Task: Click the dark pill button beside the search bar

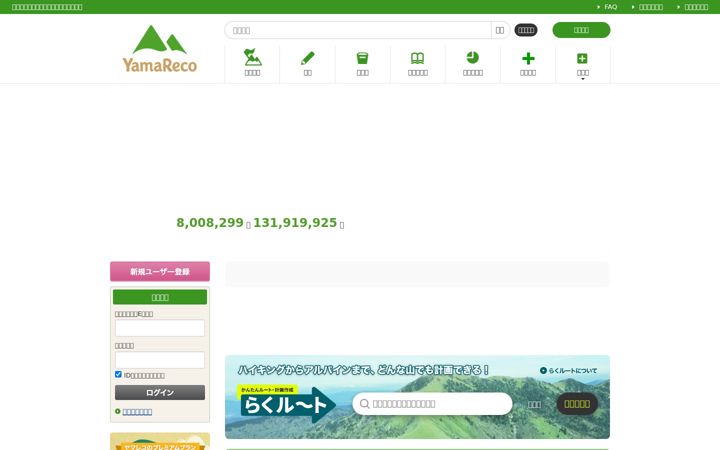Action: coord(526,30)
